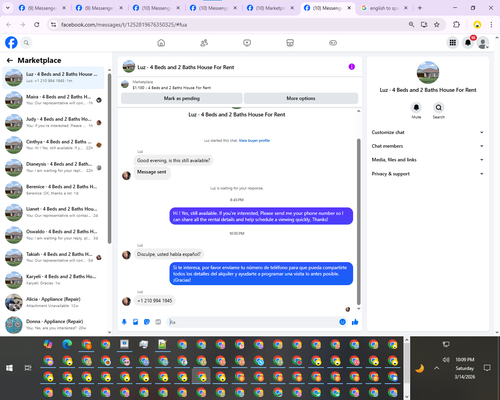Switch to the first (9) Messenger tab
Screen dimensions: 500x400
[42, 8]
